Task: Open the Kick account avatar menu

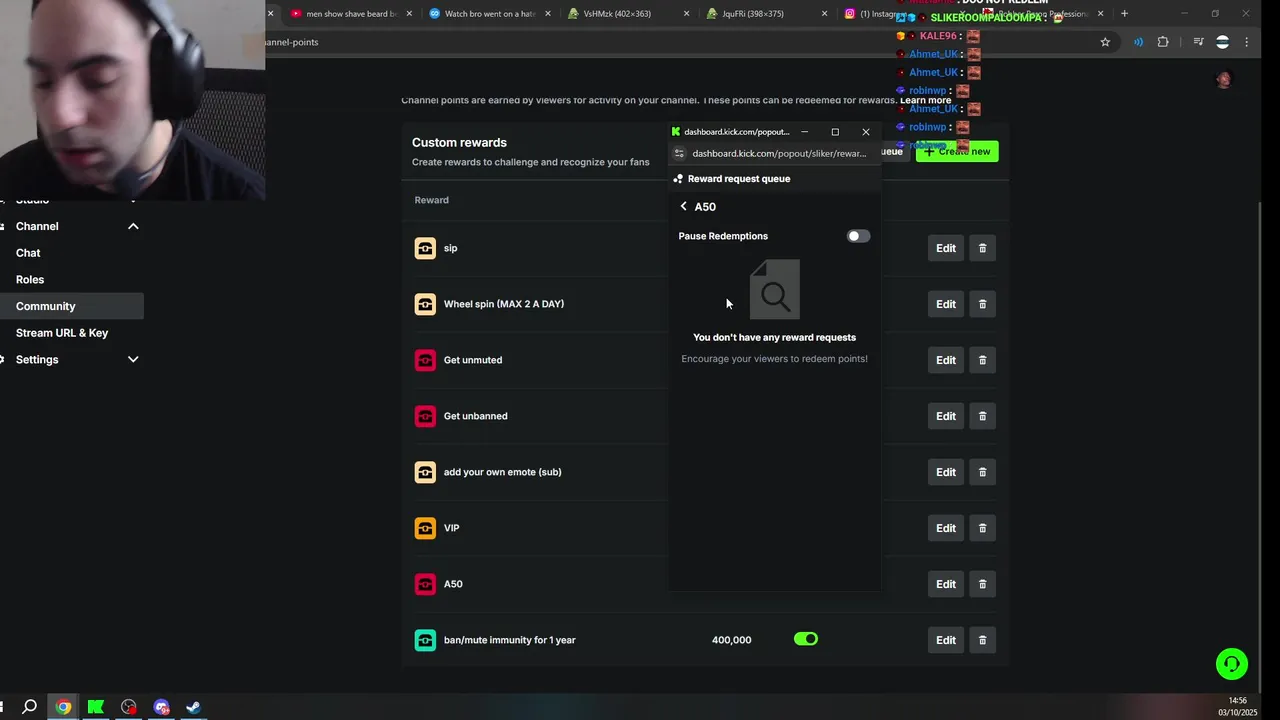Action: point(1223,80)
